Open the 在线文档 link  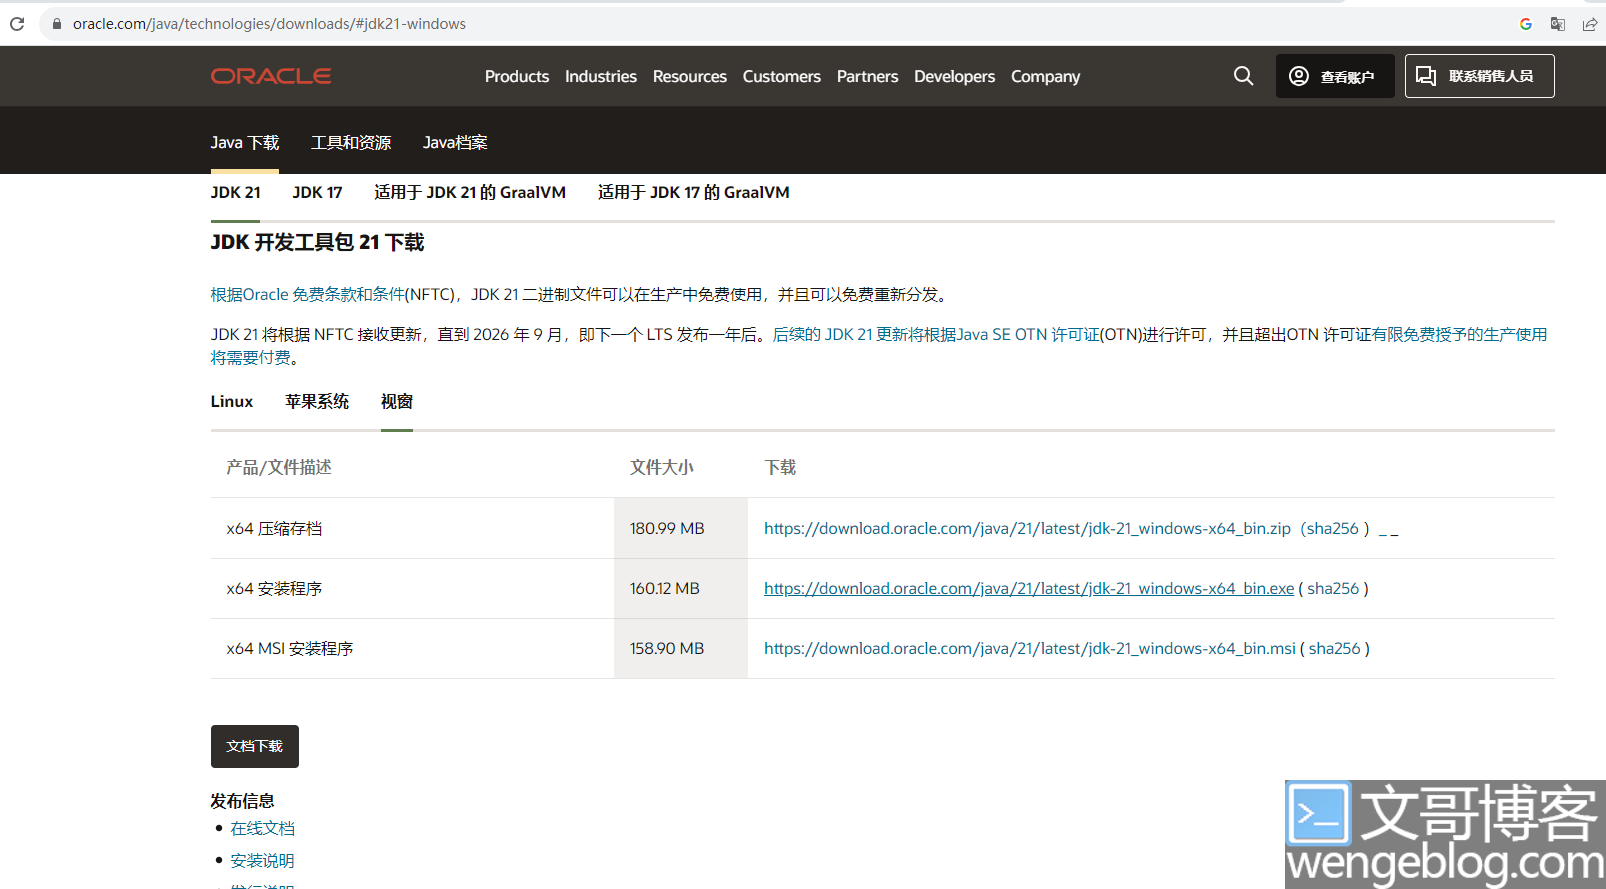pyautogui.click(x=263, y=829)
